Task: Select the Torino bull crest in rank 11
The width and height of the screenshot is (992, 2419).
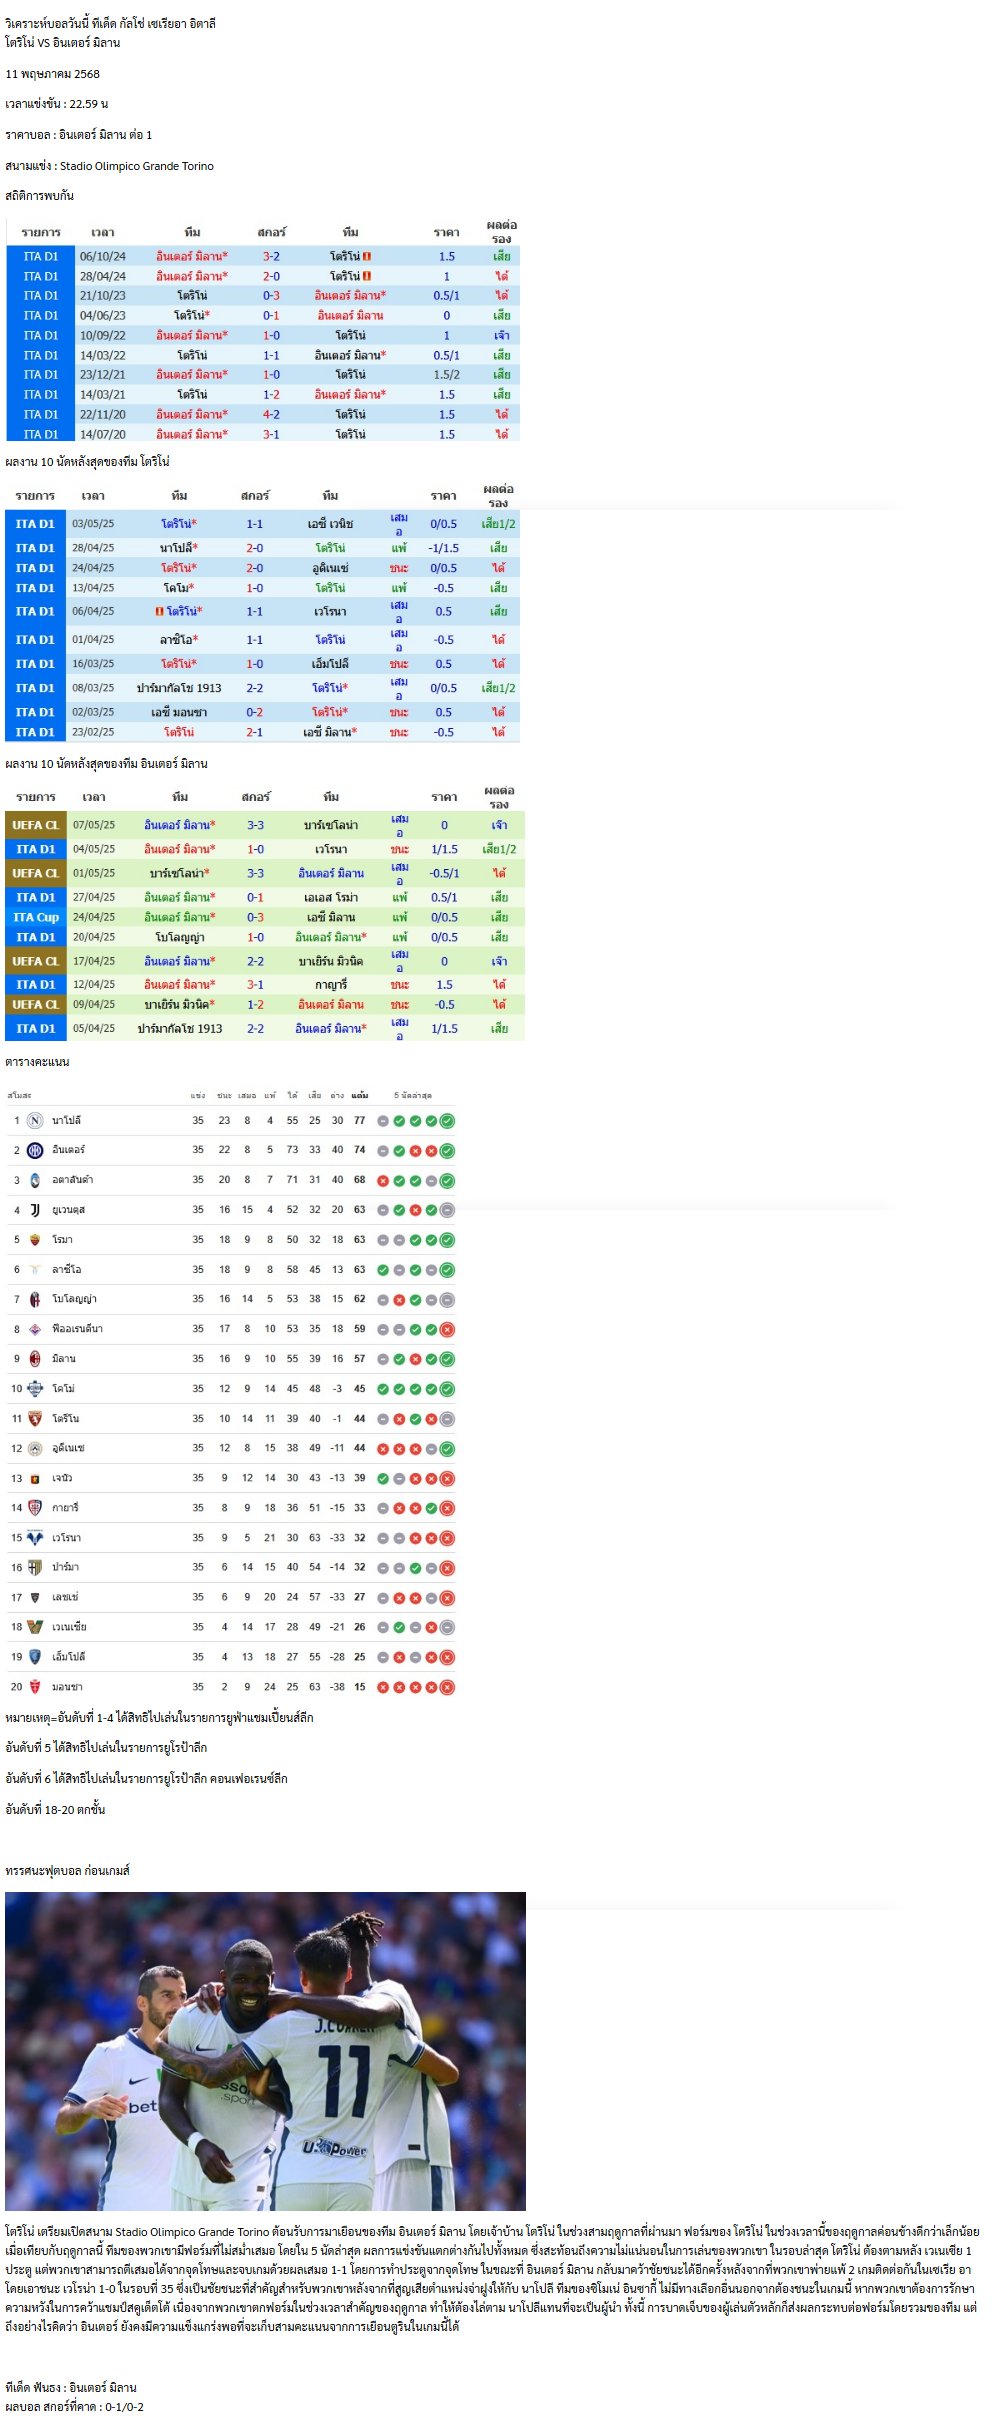Action: pyautogui.click(x=35, y=1419)
